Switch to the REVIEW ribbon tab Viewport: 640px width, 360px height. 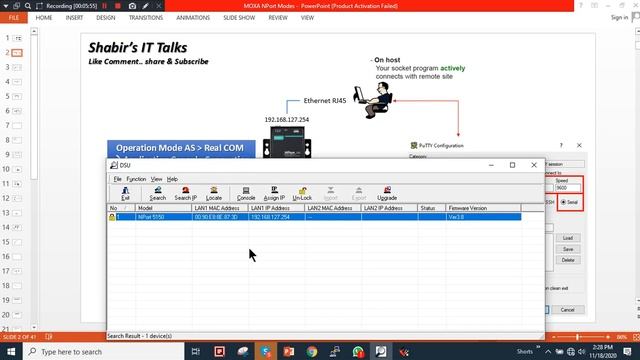point(278,18)
